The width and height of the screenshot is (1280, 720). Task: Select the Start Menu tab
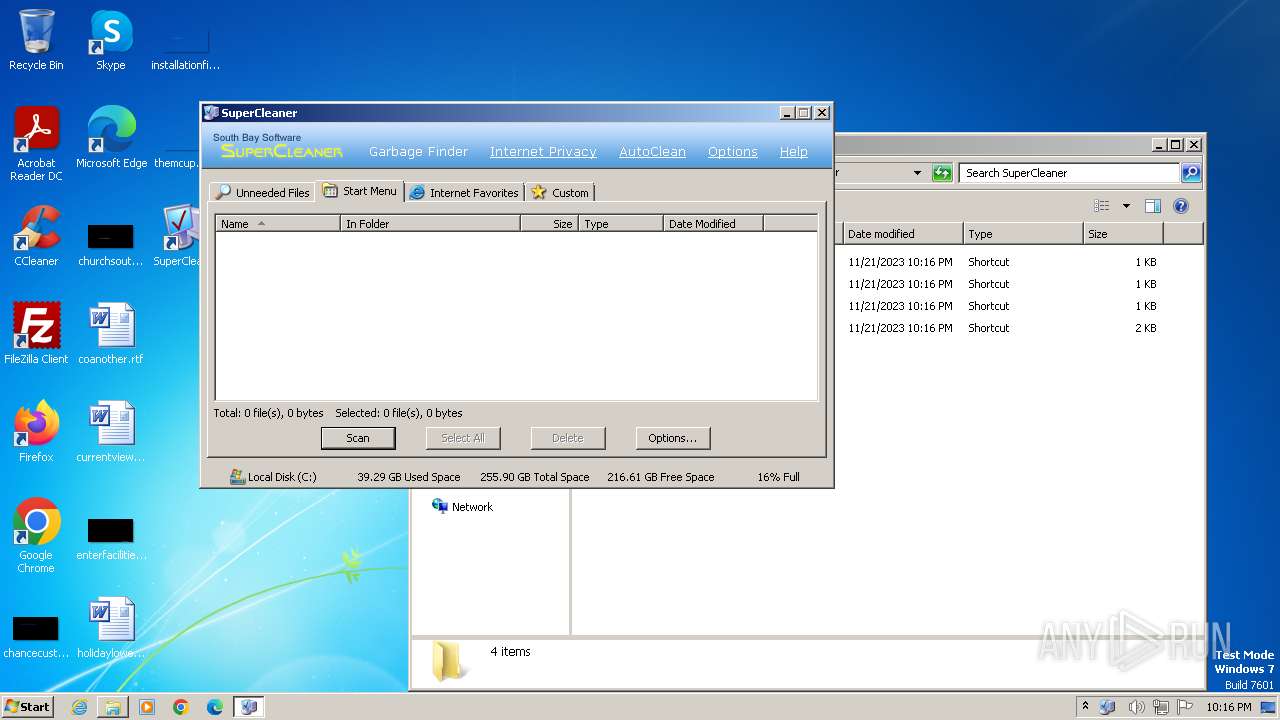(360, 191)
